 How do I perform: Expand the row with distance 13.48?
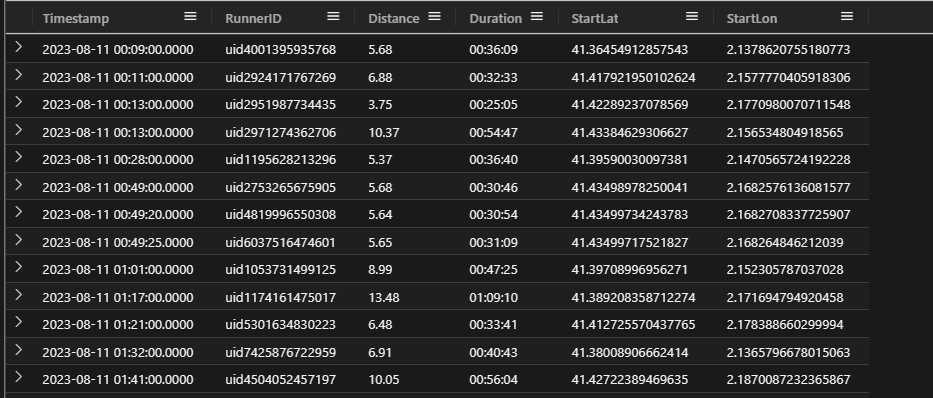coord(18,295)
